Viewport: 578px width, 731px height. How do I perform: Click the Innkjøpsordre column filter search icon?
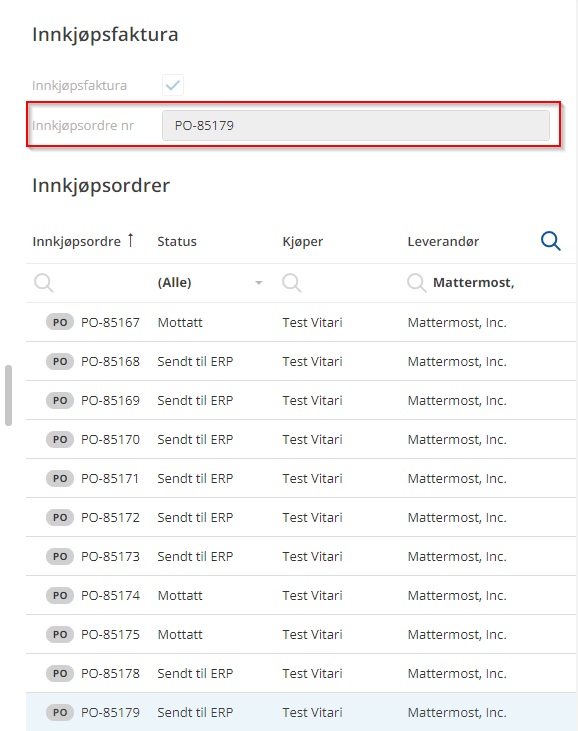pos(44,283)
